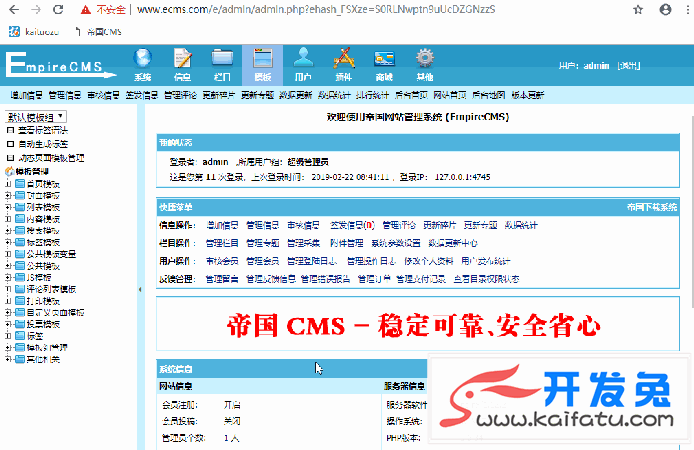Click the folder icon of 标签

click(x=19, y=335)
